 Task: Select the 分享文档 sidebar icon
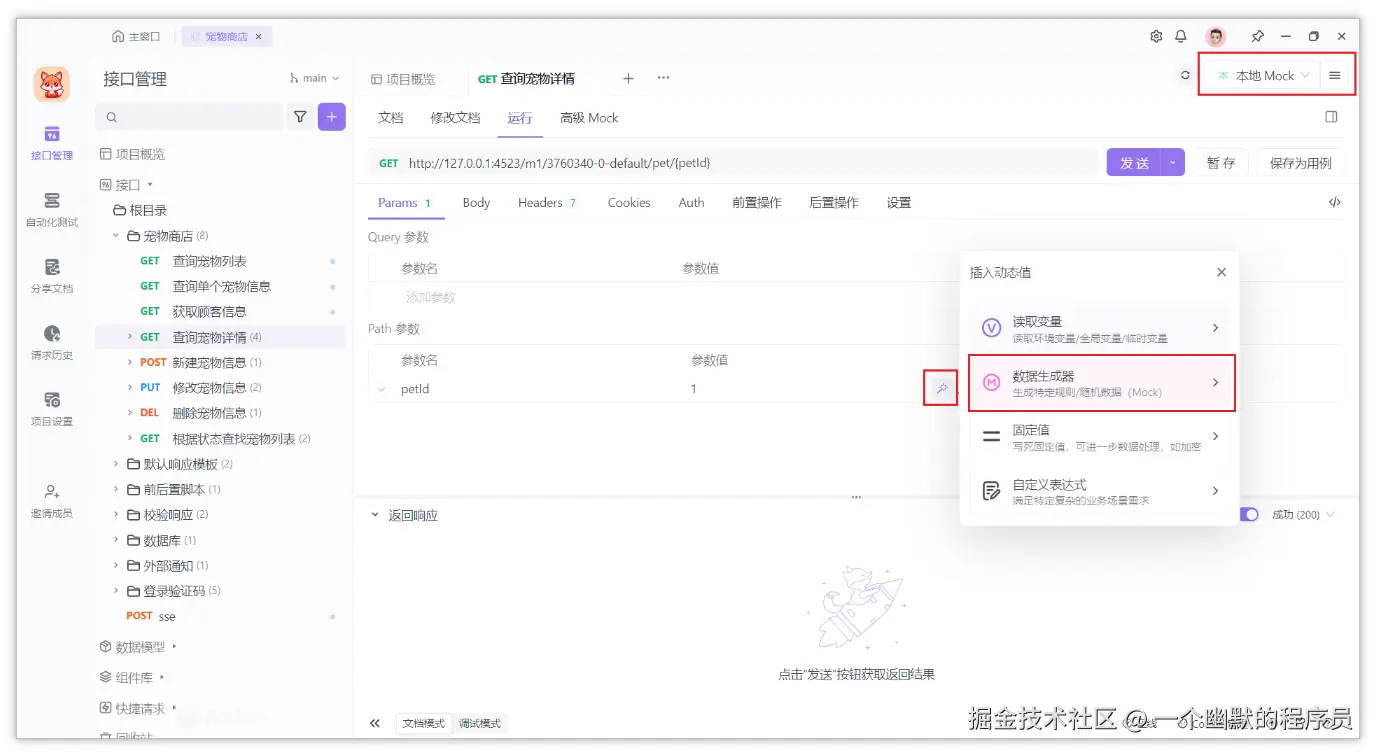51,277
